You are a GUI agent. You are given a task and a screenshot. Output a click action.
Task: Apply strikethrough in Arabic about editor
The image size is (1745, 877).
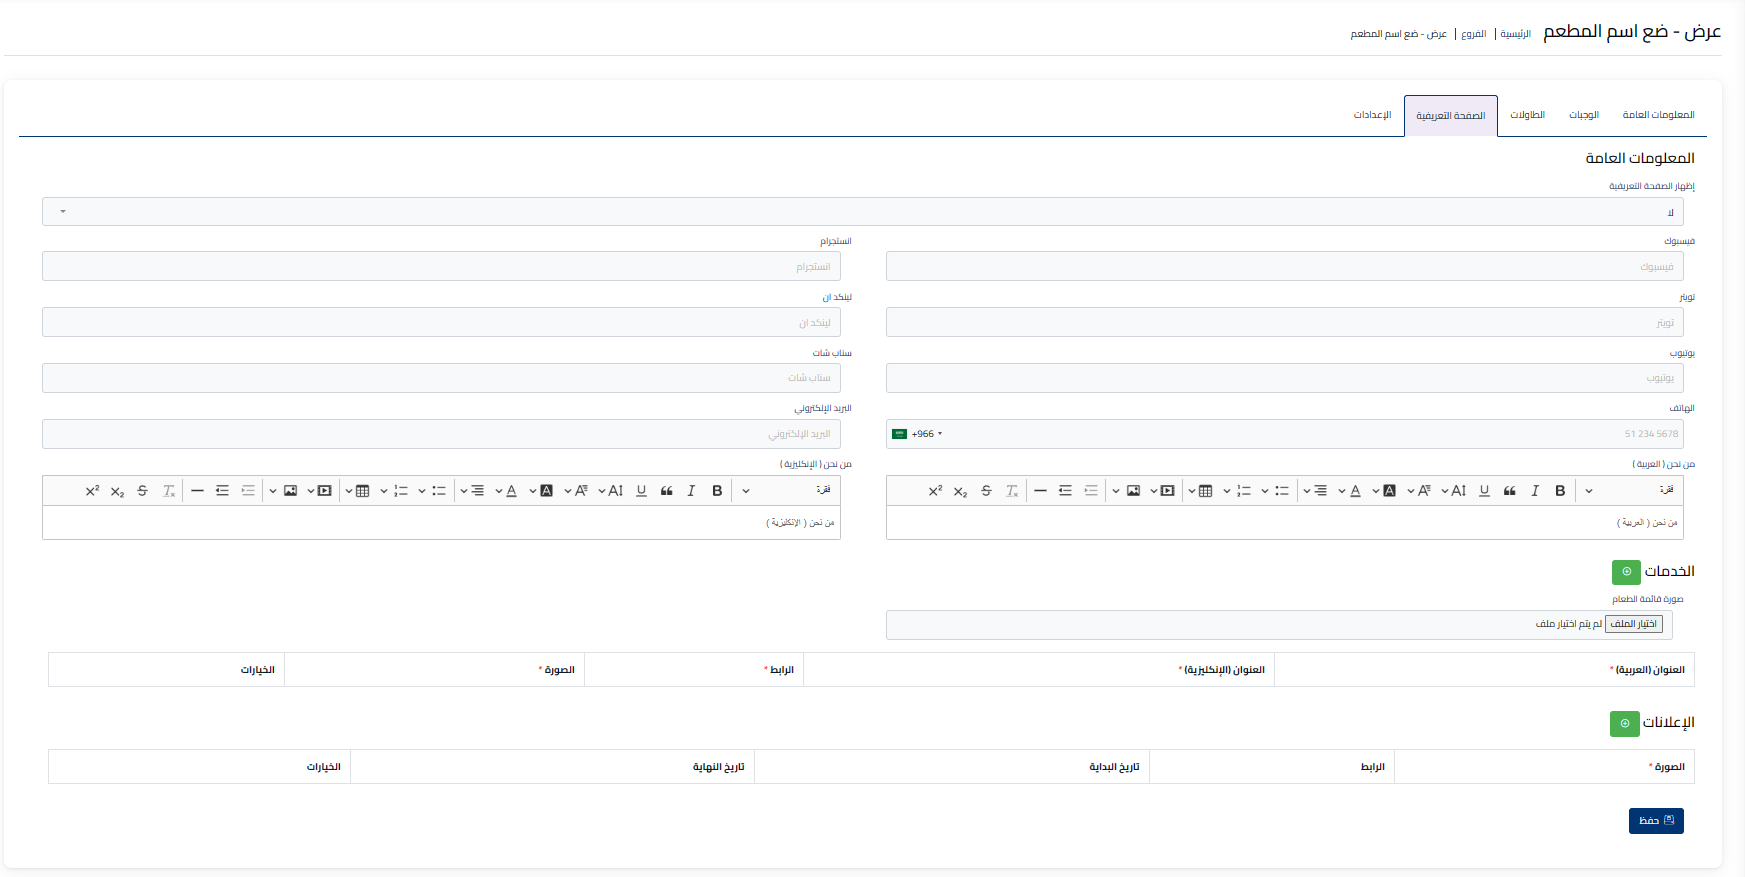pyautogui.click(x=986, y=491)
